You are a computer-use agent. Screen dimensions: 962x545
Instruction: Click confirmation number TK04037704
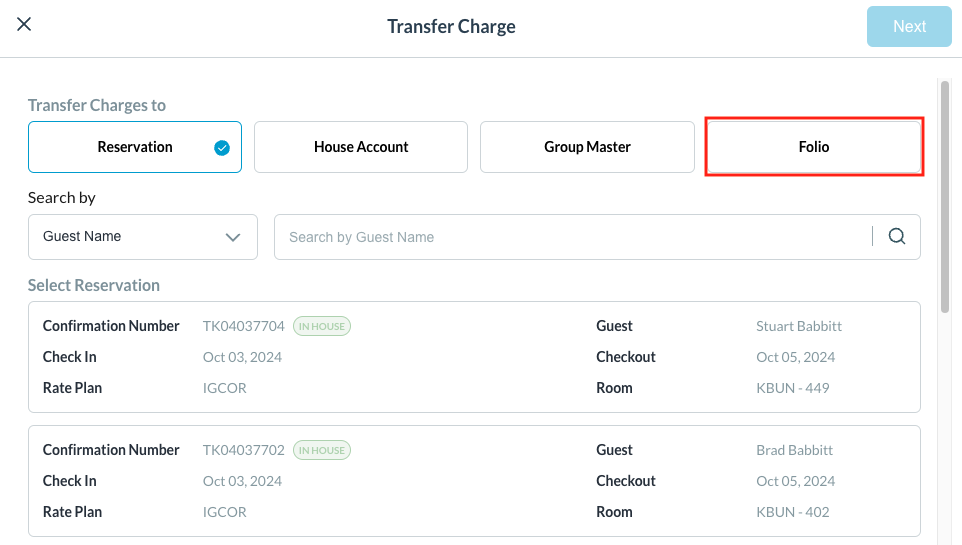coord(244,326)
